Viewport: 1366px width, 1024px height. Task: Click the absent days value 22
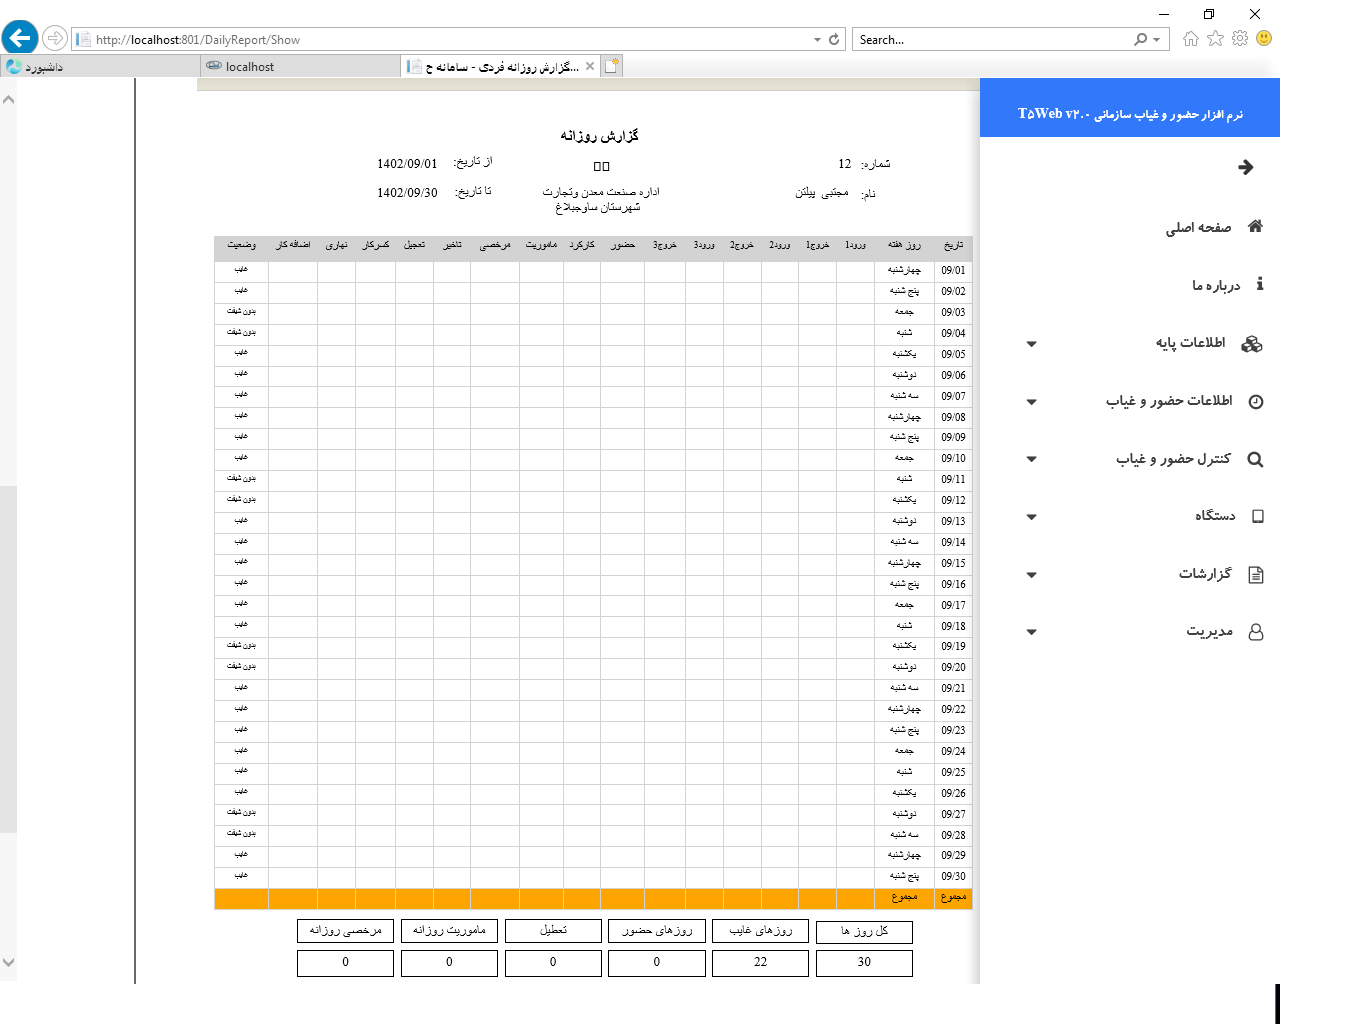pyautogui.click(x=760, y=963)
